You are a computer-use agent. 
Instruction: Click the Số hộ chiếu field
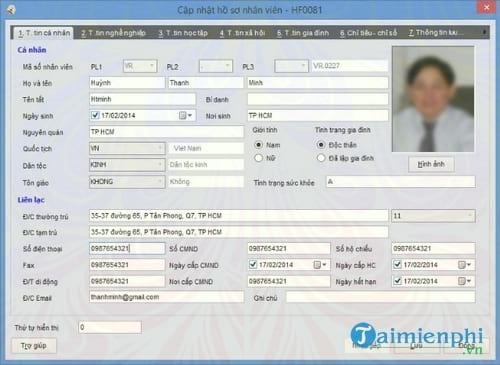[x=433, y=248]
